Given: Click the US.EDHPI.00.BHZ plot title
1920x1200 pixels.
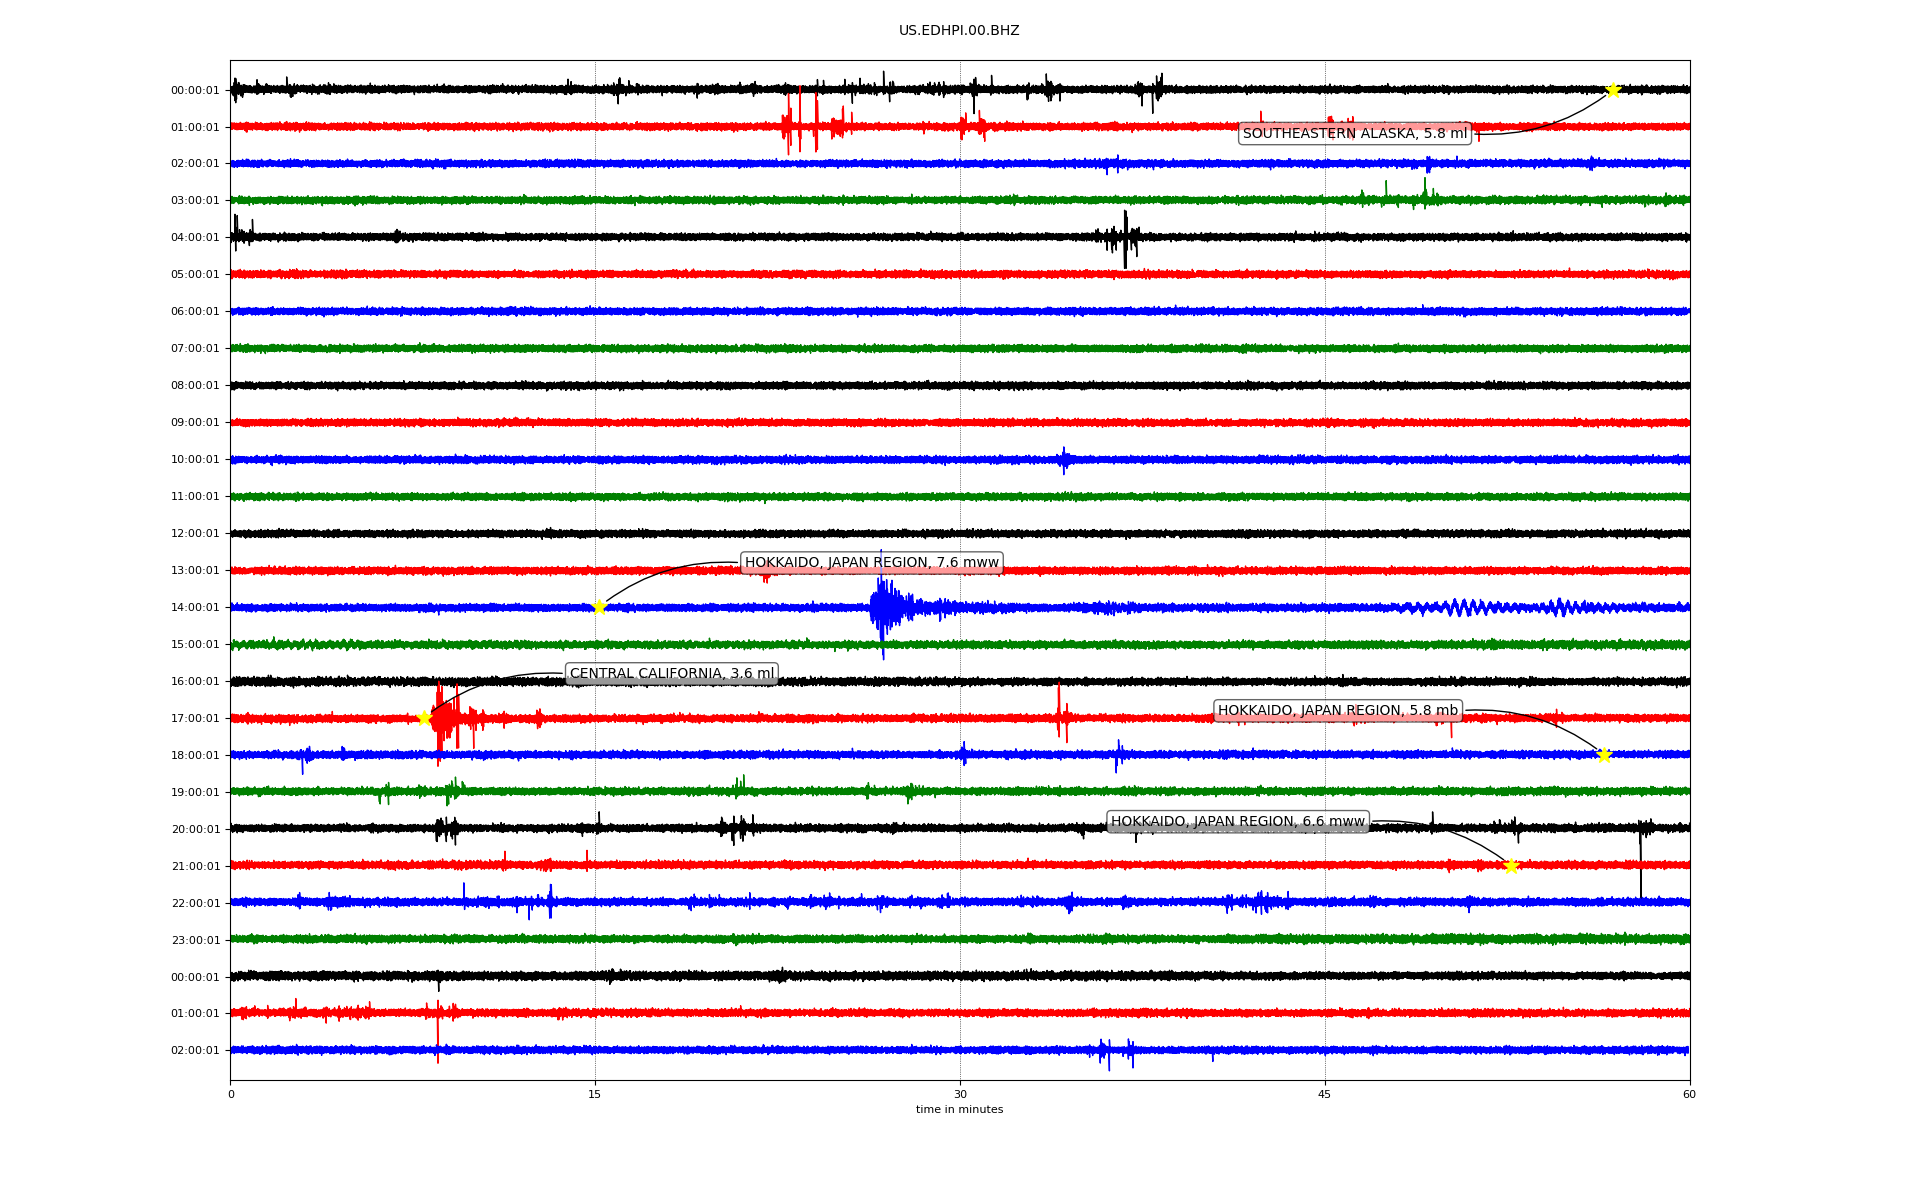Looking at the screenshot, I should tap(959, 31).
